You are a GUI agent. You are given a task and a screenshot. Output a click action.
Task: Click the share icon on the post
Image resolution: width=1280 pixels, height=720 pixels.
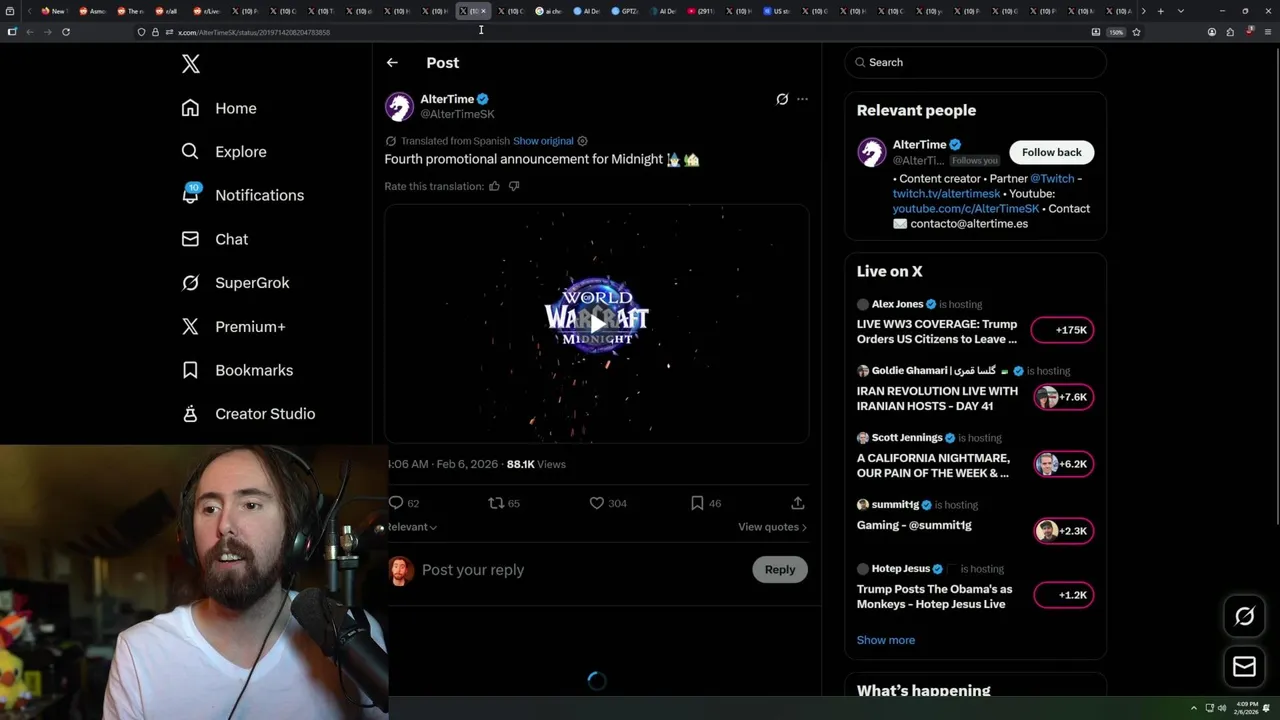point(798,503)
